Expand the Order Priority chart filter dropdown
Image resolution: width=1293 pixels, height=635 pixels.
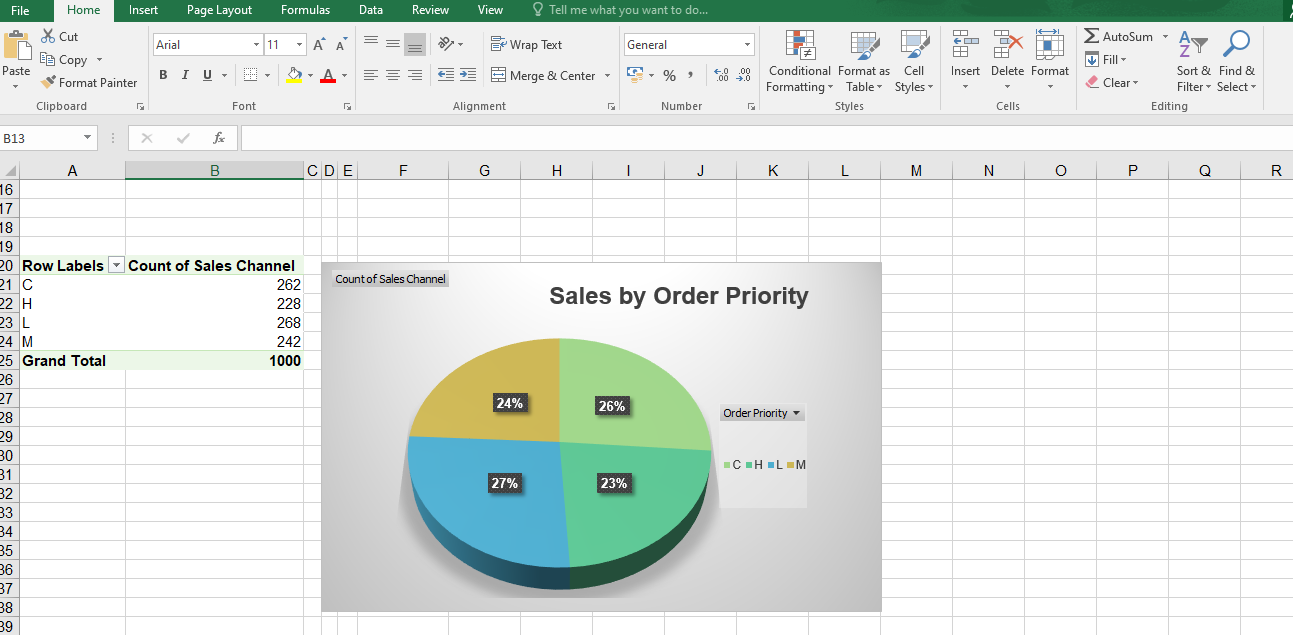797,412
